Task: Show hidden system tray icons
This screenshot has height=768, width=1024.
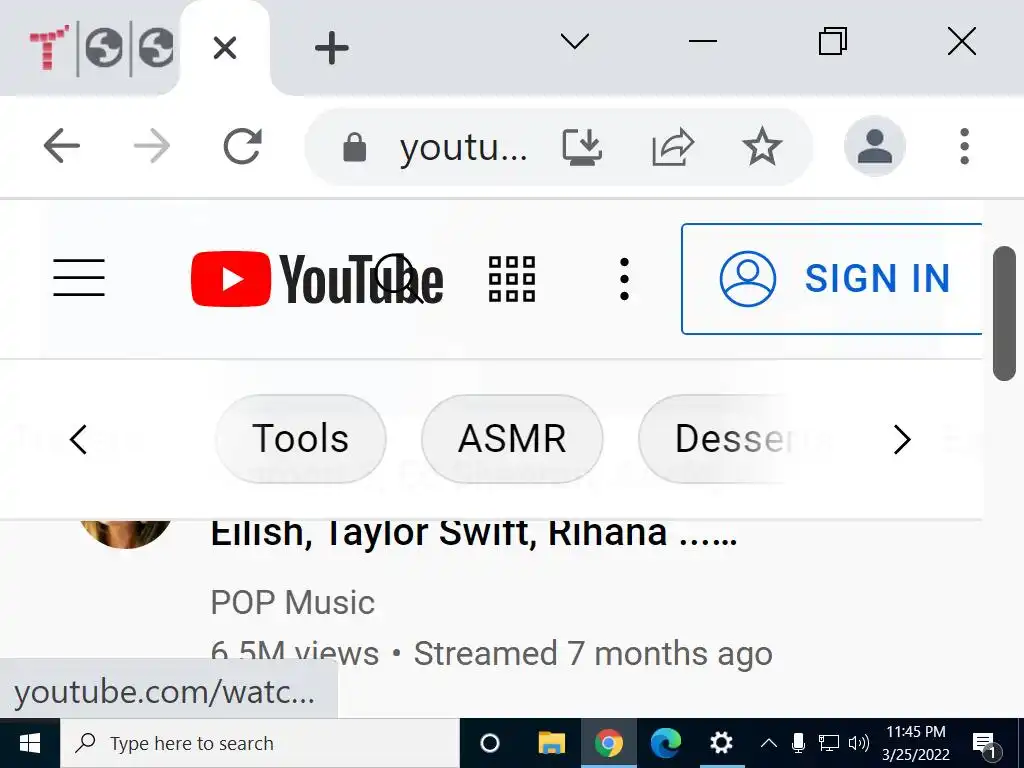Action: 769,743
